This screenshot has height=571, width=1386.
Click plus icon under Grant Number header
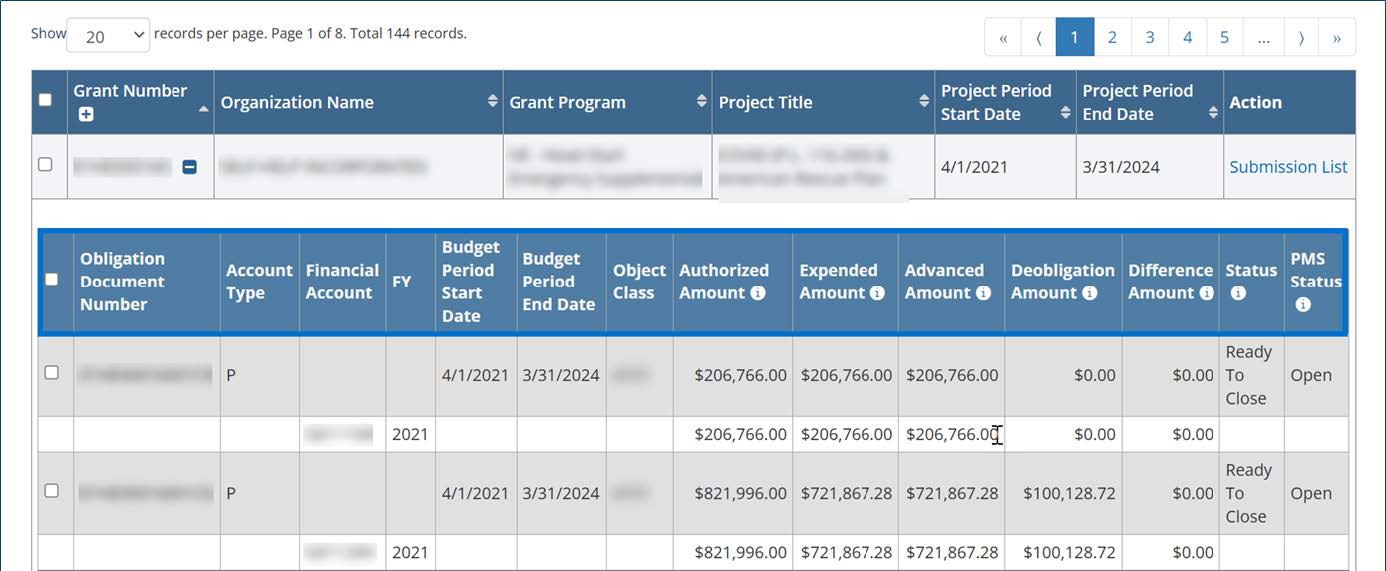tap(86, 115)
